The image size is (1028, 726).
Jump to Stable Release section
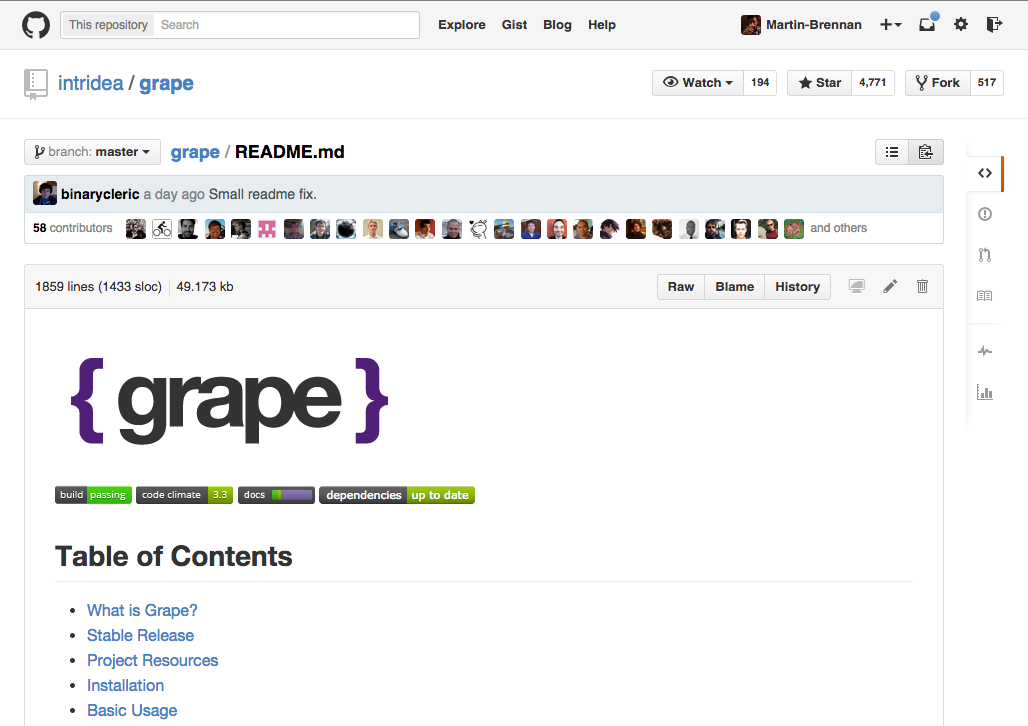140,635
